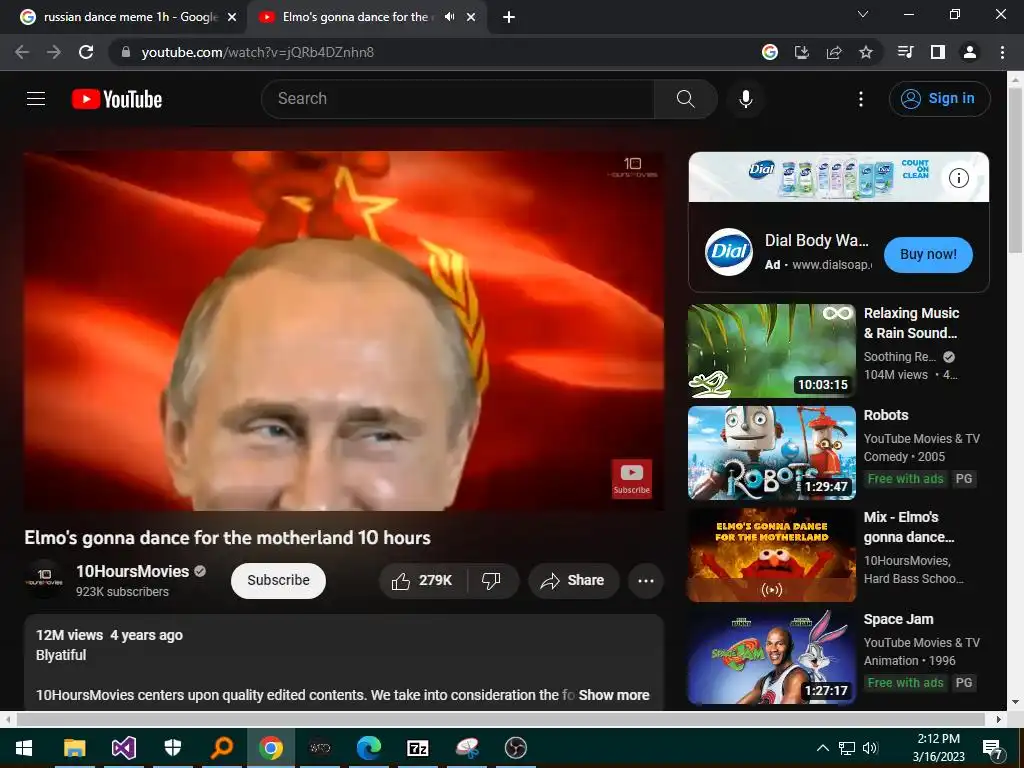Install or download page icon in address bar
1024x768 pixels.
tap(802, 52)
